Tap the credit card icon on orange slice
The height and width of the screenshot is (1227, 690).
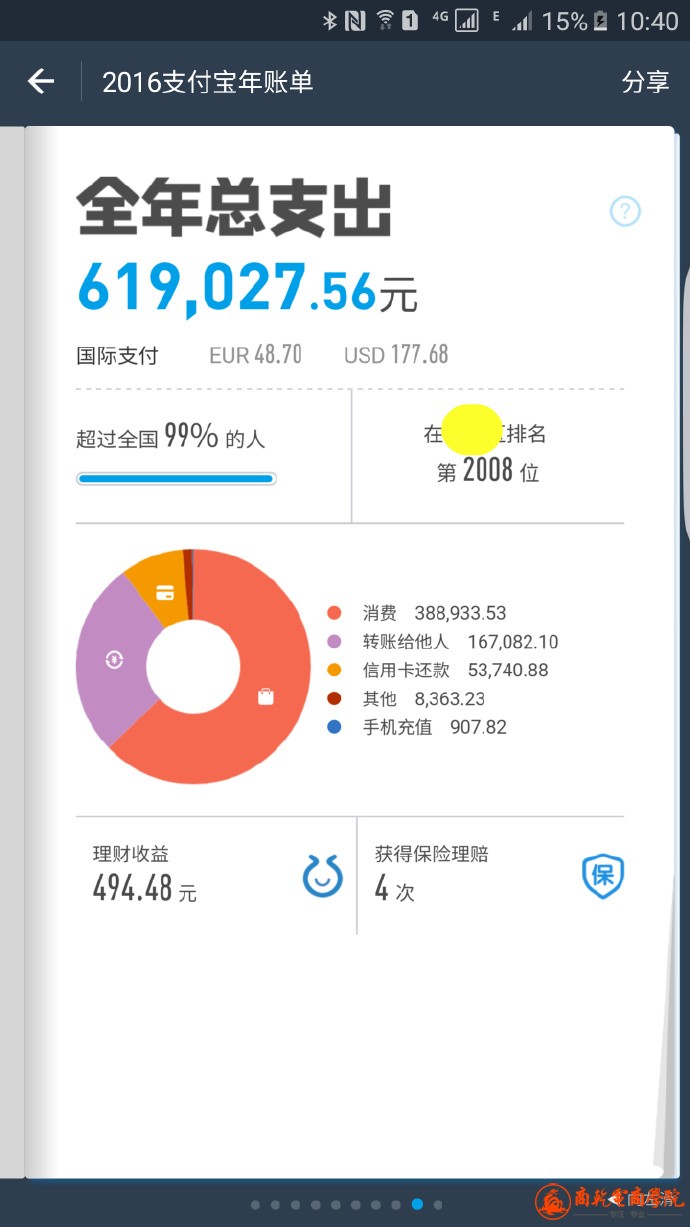[x=166, y=591]
